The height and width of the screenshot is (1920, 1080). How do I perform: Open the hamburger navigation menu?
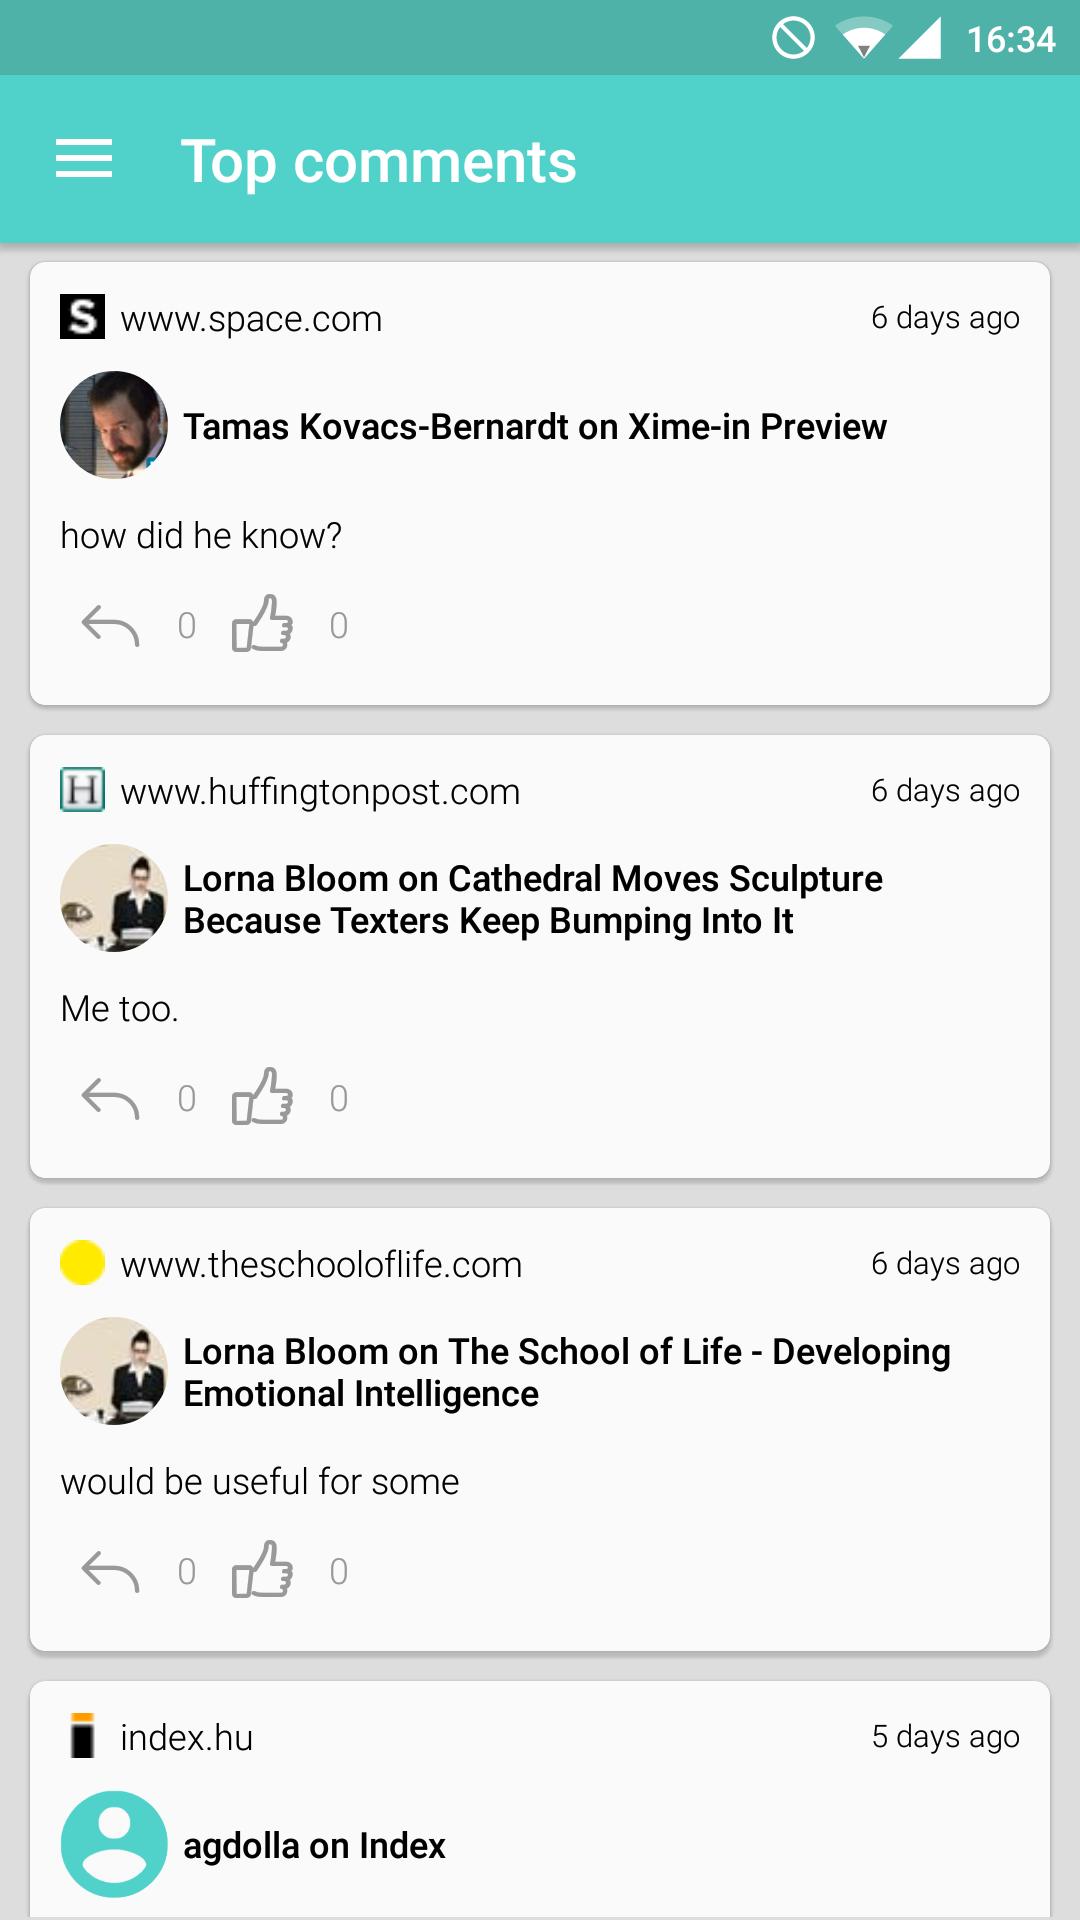click(84, 160)
